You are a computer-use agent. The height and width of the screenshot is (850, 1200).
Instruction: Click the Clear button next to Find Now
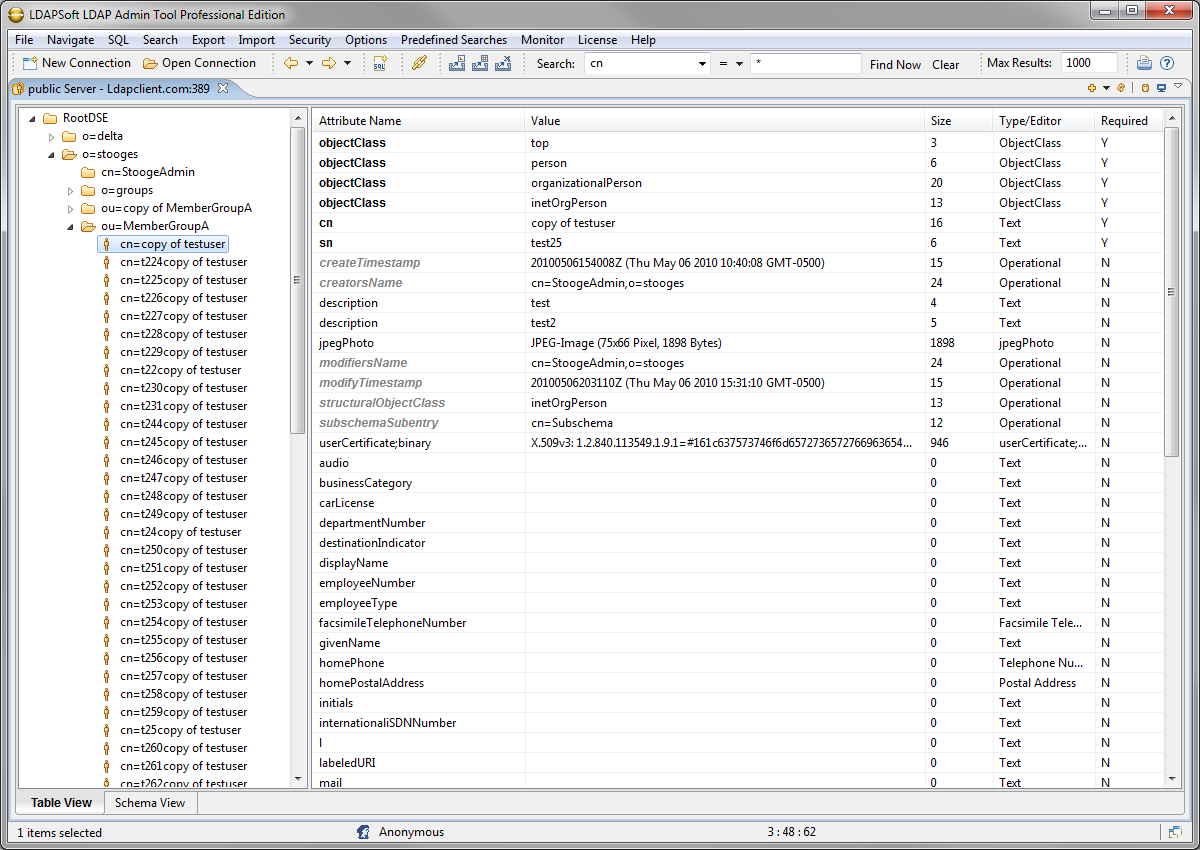pyautogui.click(x=945, y=64)
